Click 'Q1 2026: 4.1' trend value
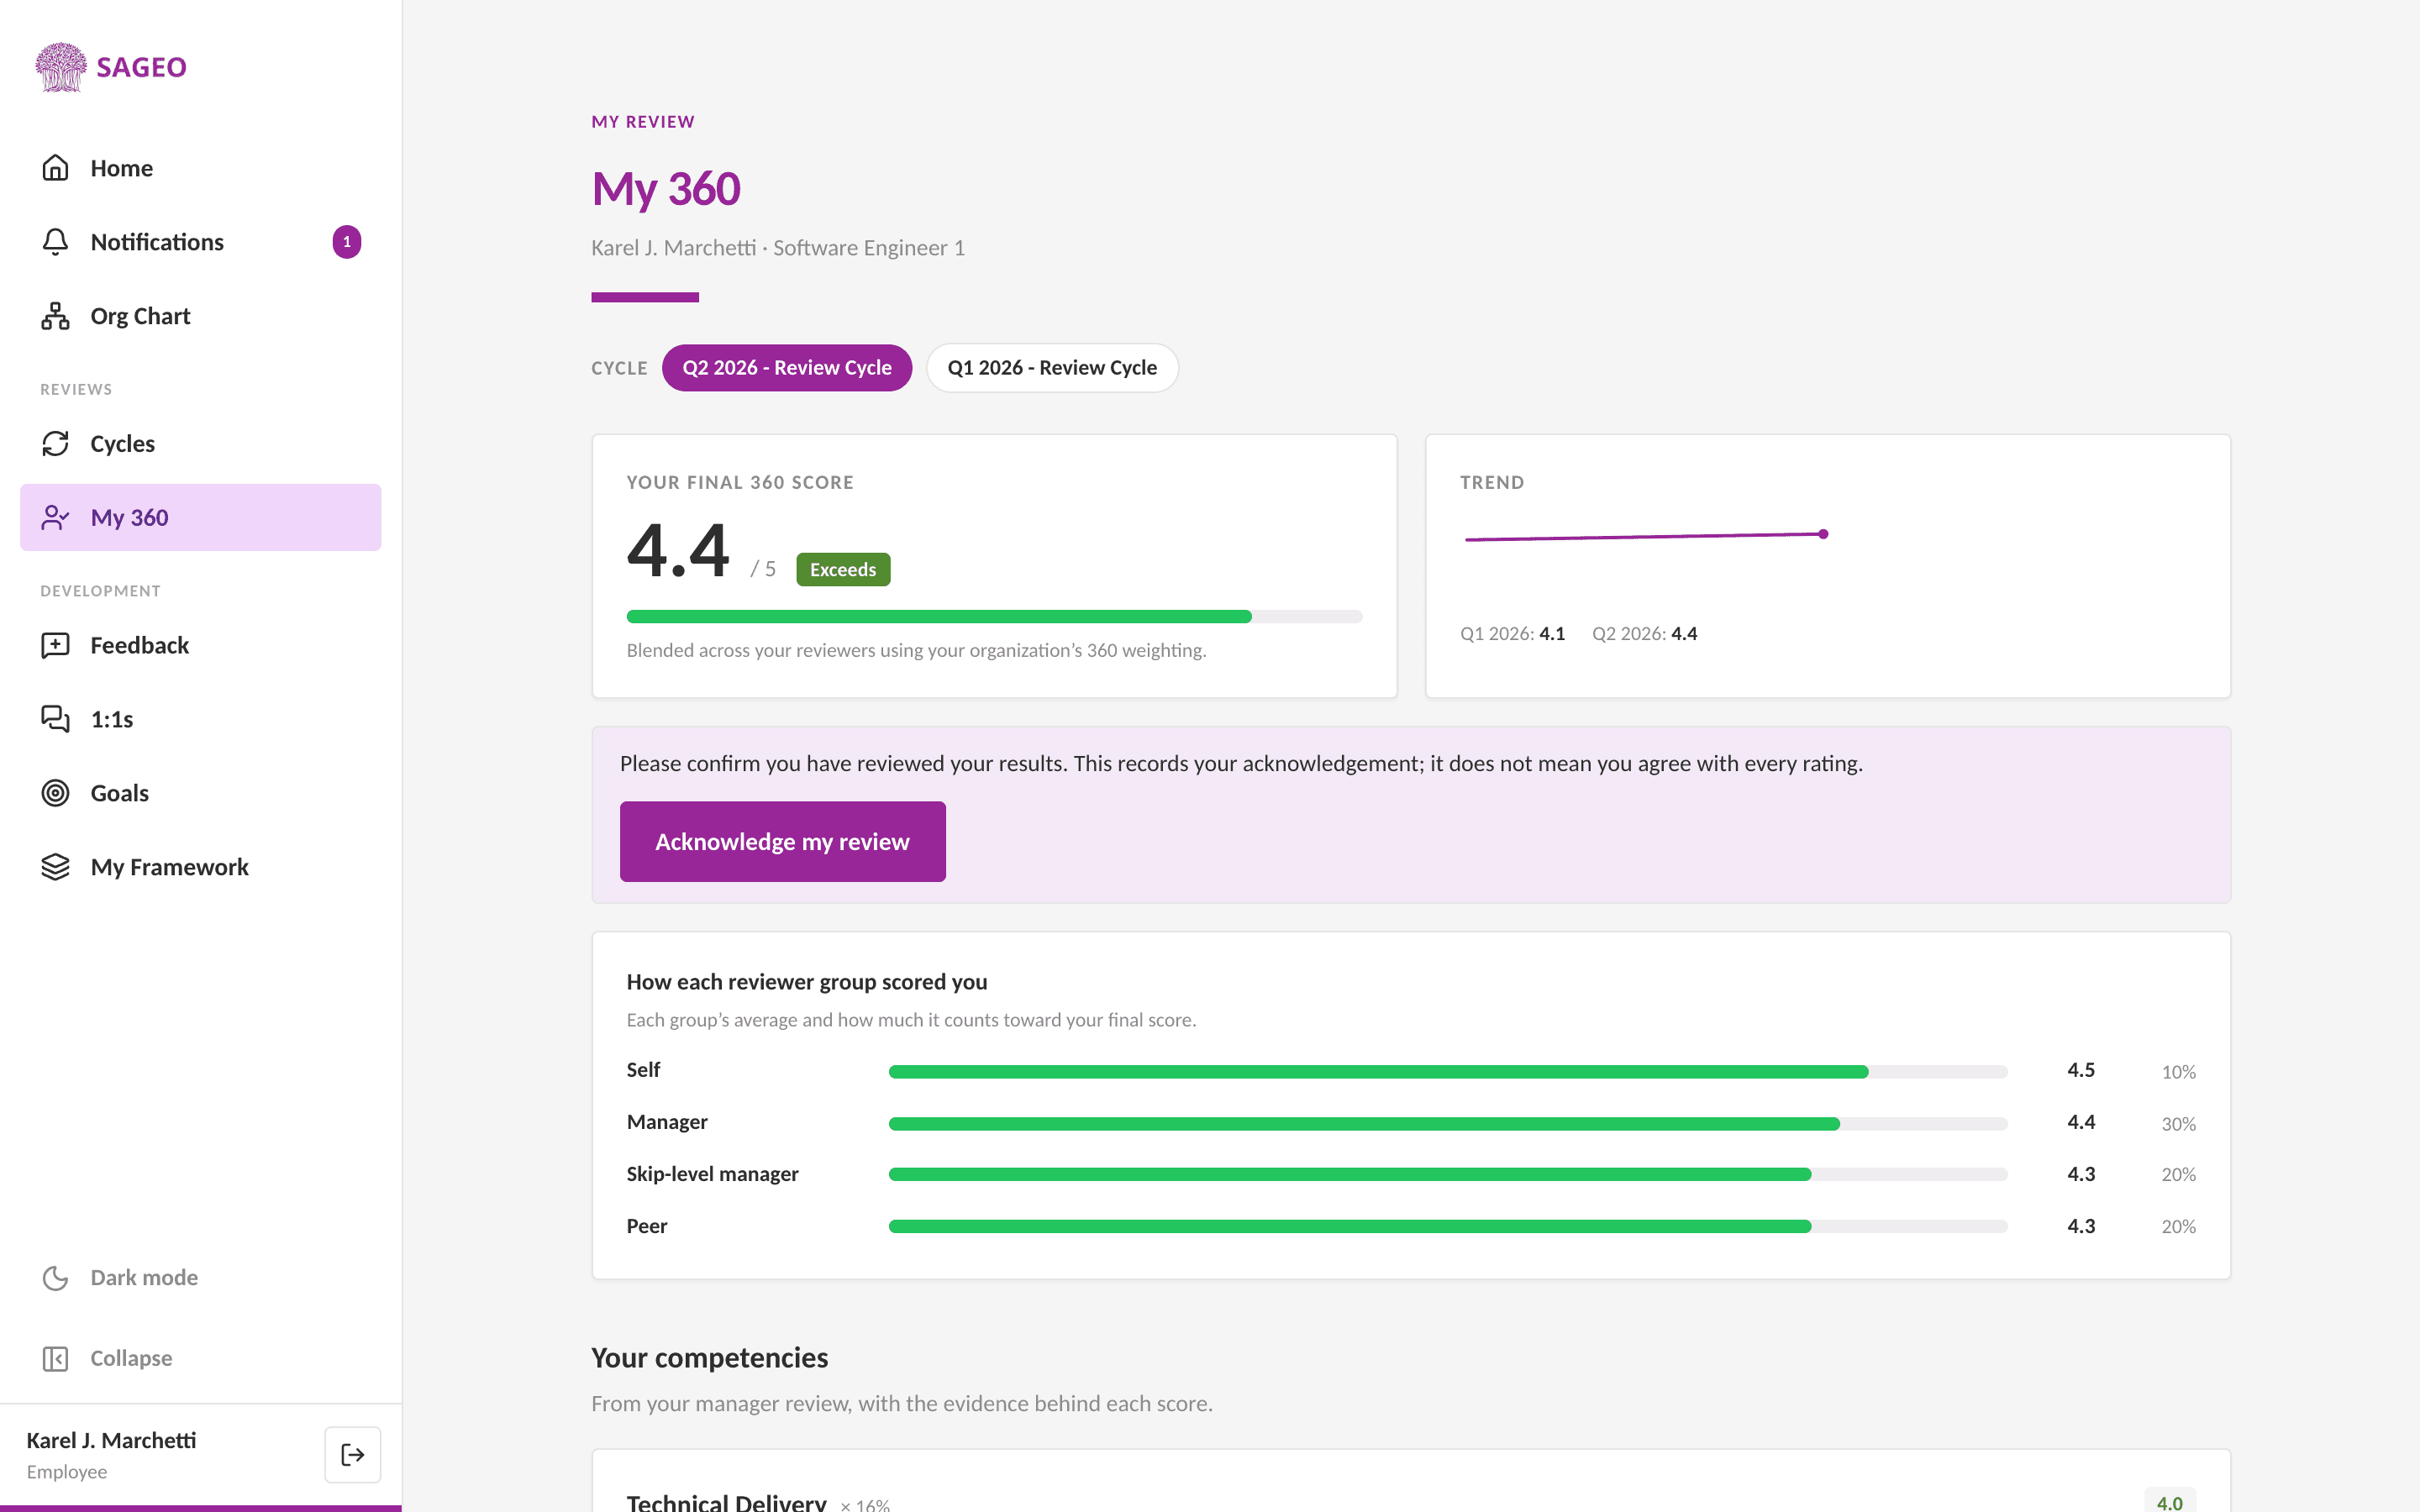 (x=1512, y=633)
